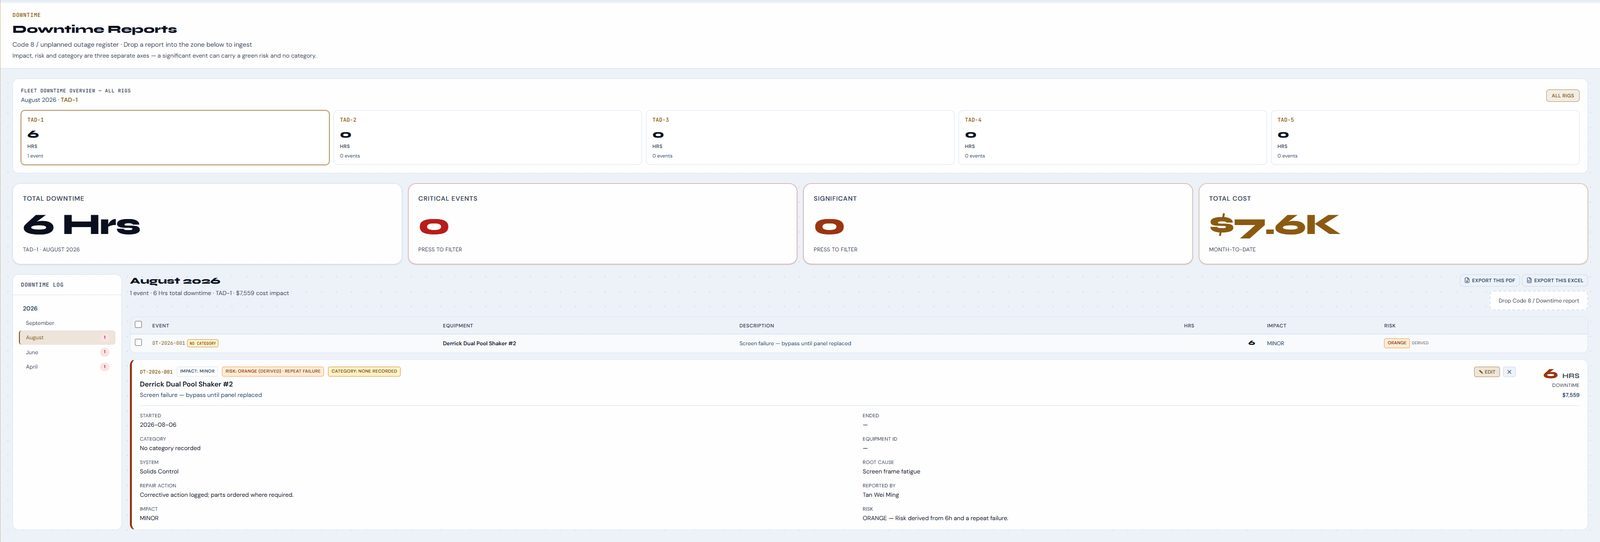The image size is (1600, 542).
Task: Click the Export This PDF button
Action: (1490, 280)
